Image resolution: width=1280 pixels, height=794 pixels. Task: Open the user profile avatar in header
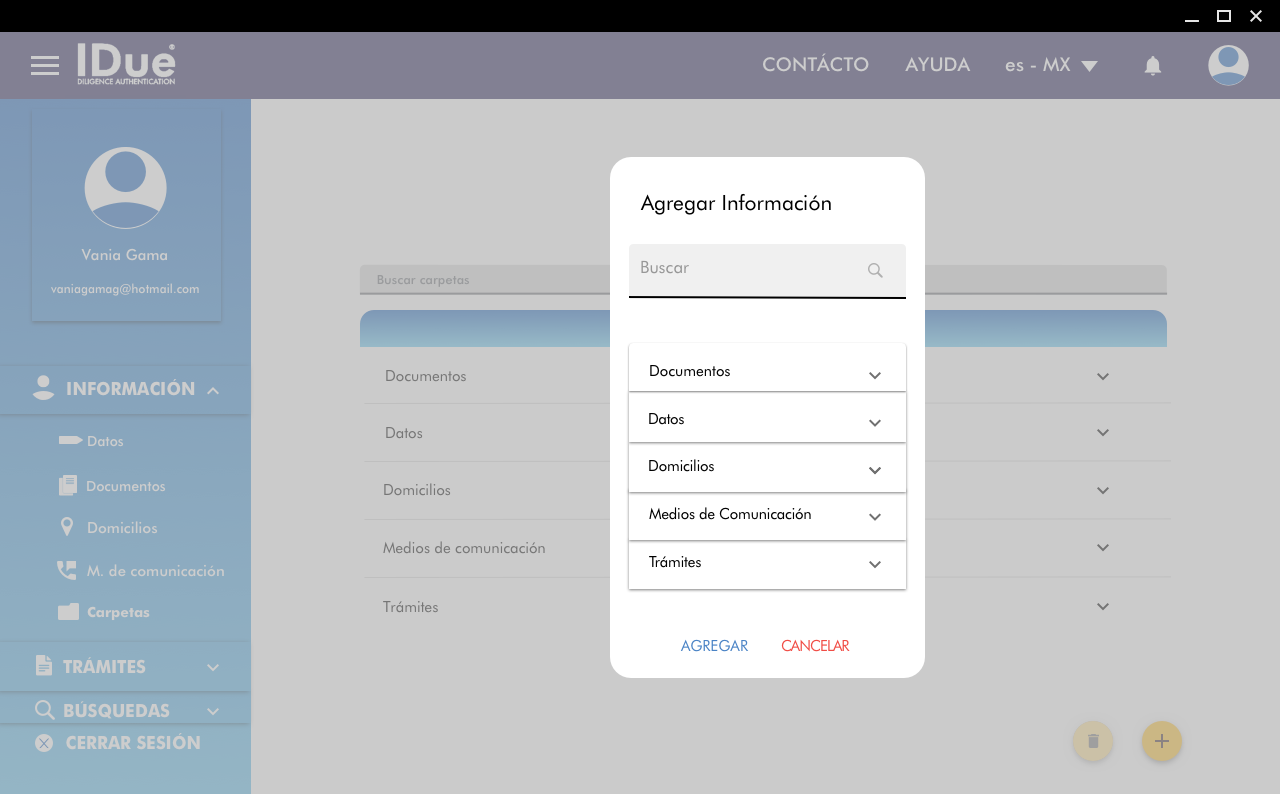coord(1227,65)
